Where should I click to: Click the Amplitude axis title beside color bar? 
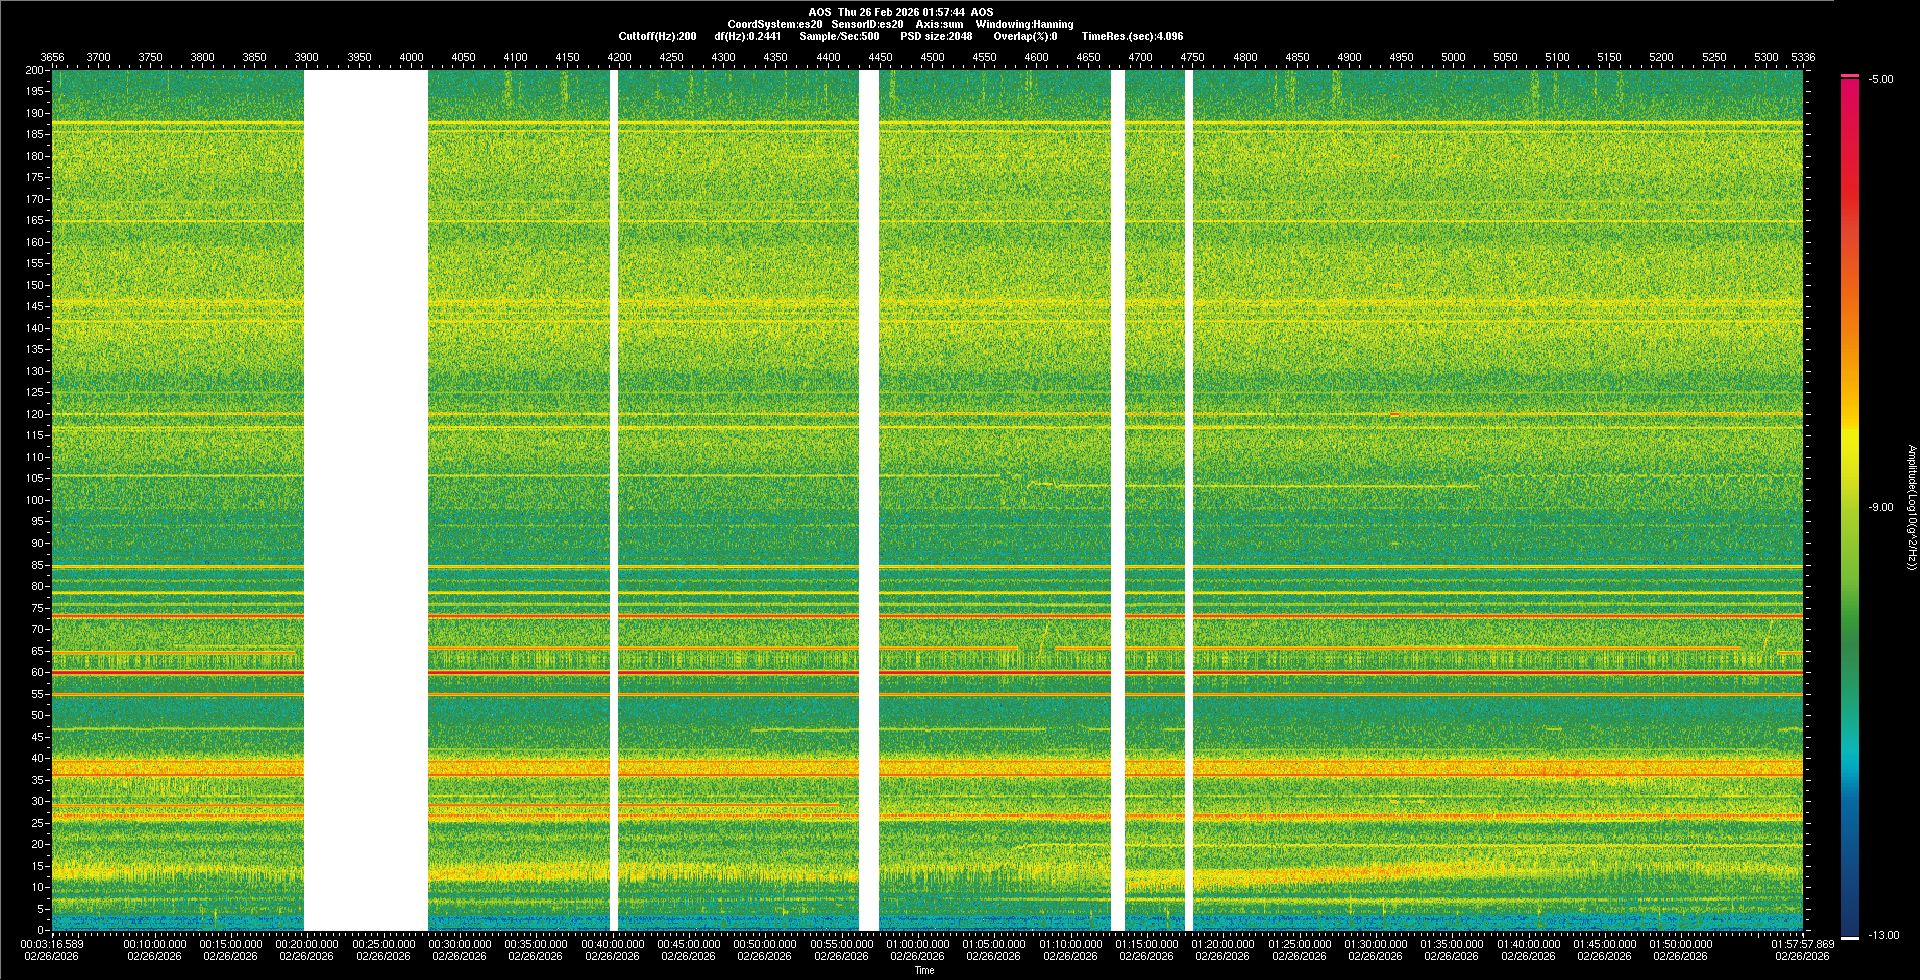point(1910,507)
